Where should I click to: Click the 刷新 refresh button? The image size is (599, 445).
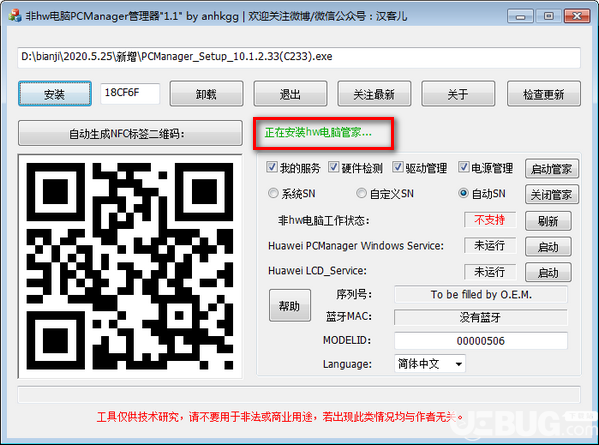click(x=548, y=221)
